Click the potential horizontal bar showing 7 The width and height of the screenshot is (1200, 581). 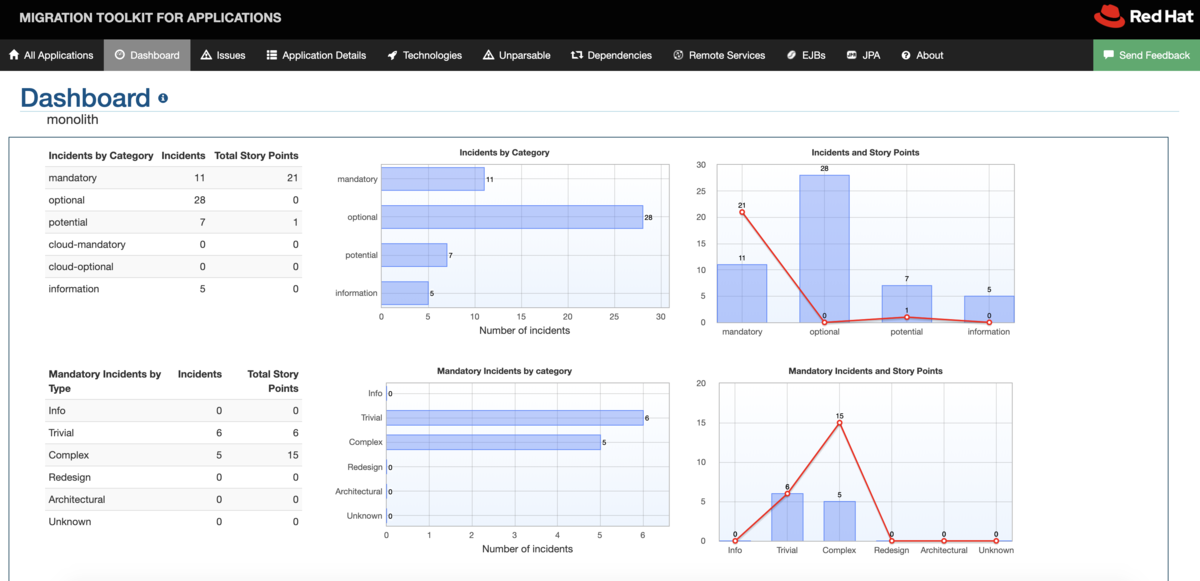tap(414, 255)
